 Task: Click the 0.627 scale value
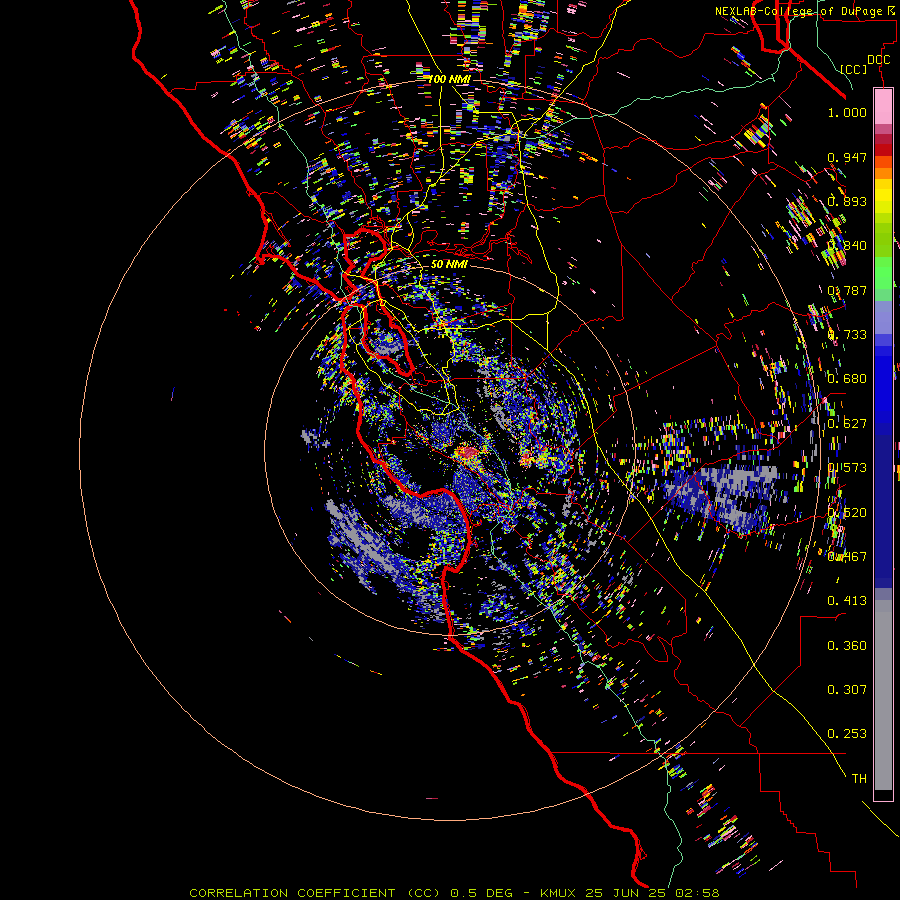click(x=847, y=424)
